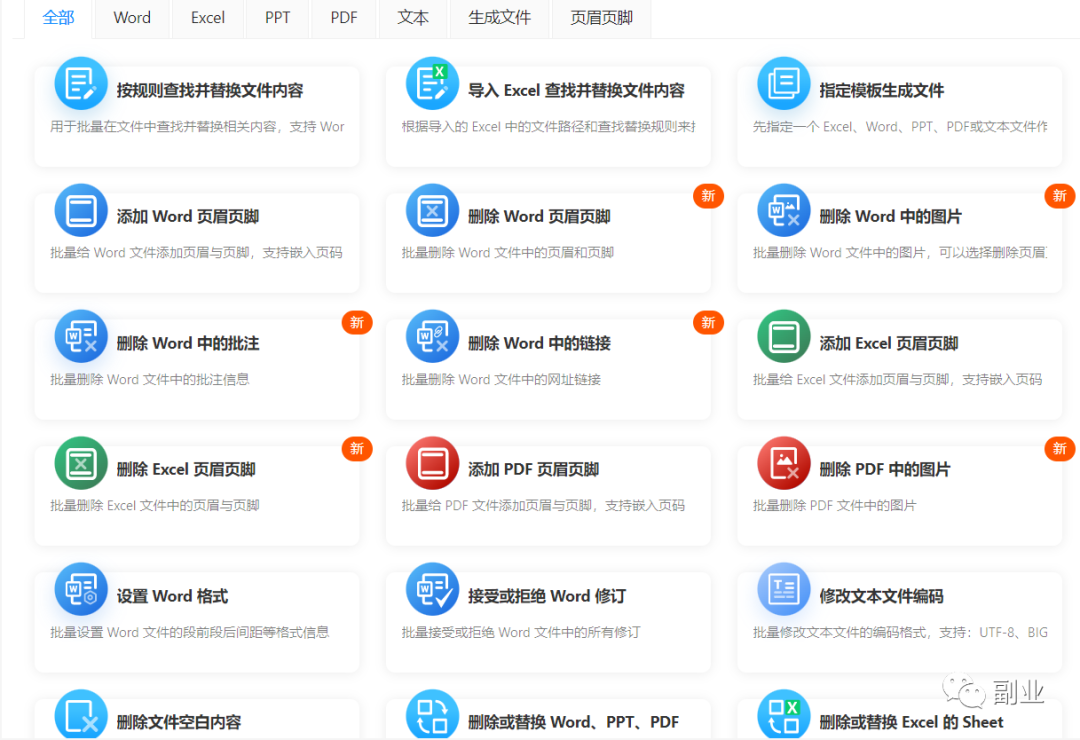Select the 删除 Word 中的批注 icon
The width and height of the screenshot is (1080, 740).
tap(80, 336)
